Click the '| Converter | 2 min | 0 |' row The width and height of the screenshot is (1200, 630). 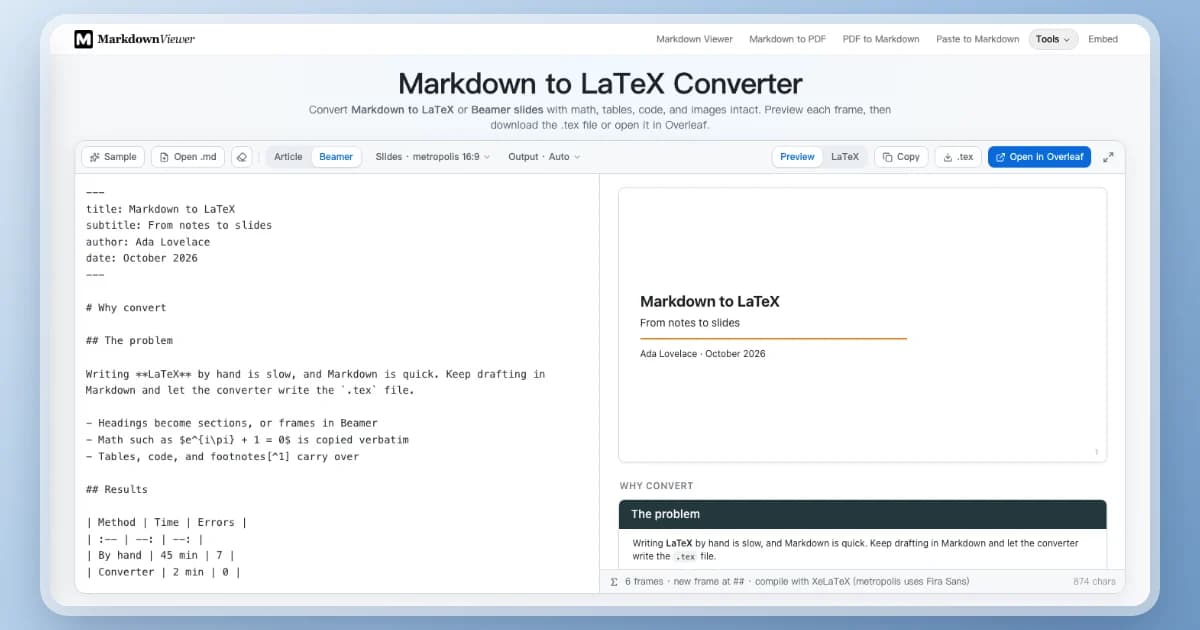(x=163, y=572)
